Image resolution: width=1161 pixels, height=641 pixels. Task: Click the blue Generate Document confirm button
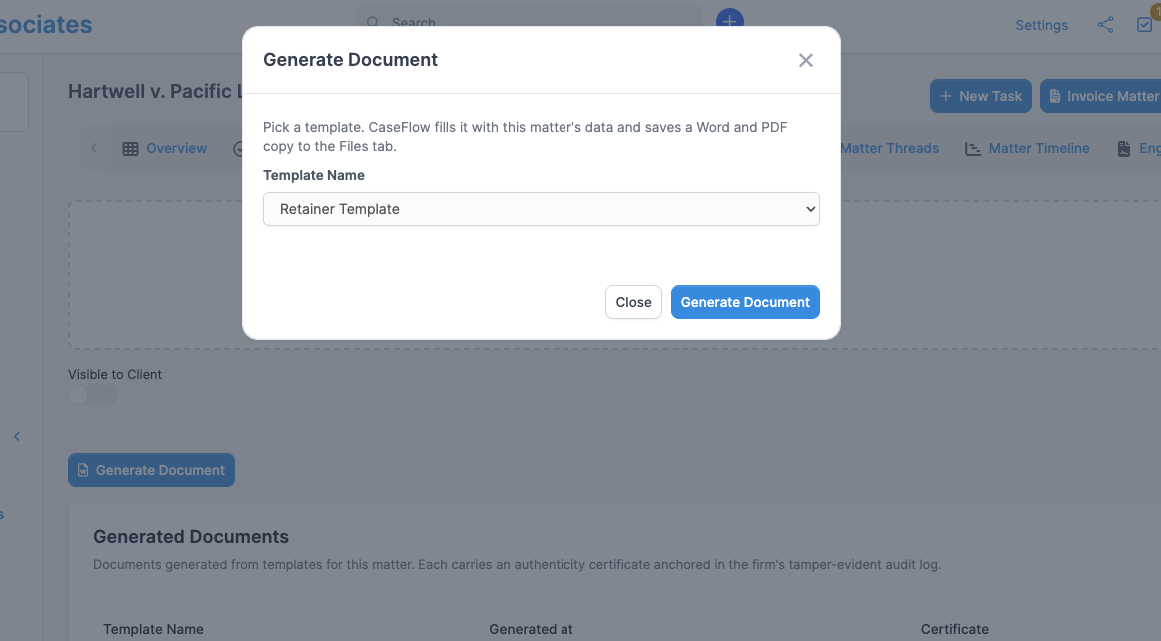point(745,302)
